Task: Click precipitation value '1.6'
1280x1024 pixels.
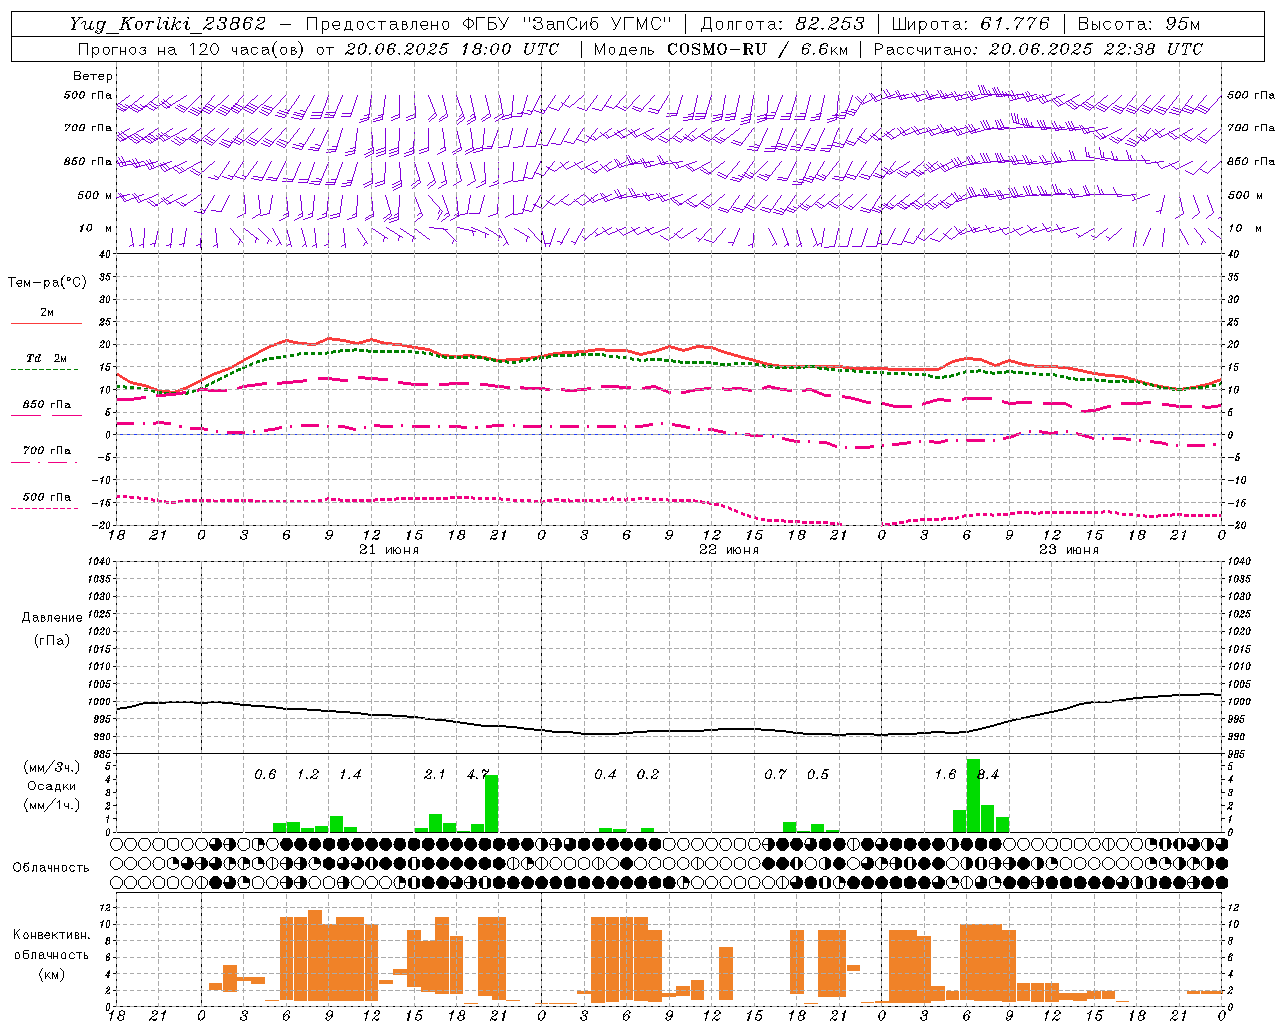Action: pyautogui.click(x=945, y=775)
